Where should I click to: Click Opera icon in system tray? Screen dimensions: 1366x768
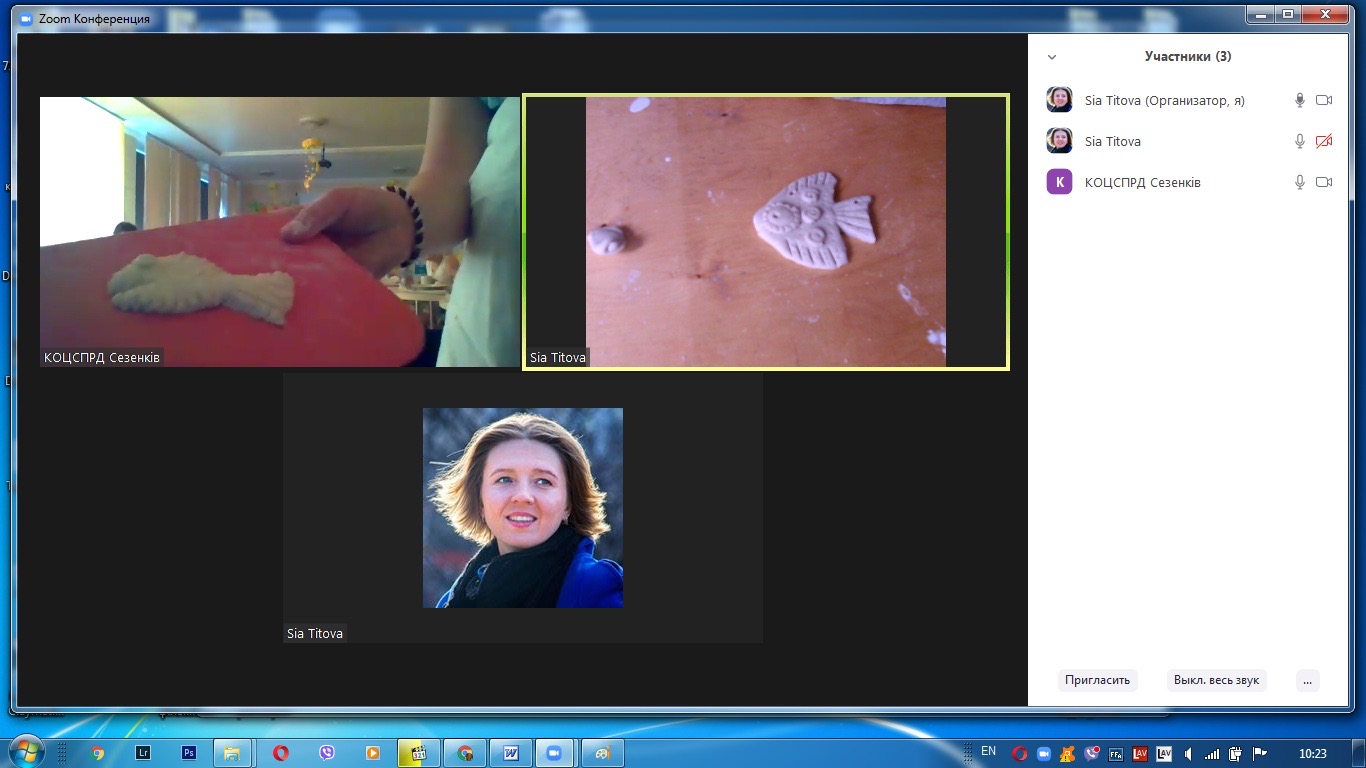point(1019,754)
